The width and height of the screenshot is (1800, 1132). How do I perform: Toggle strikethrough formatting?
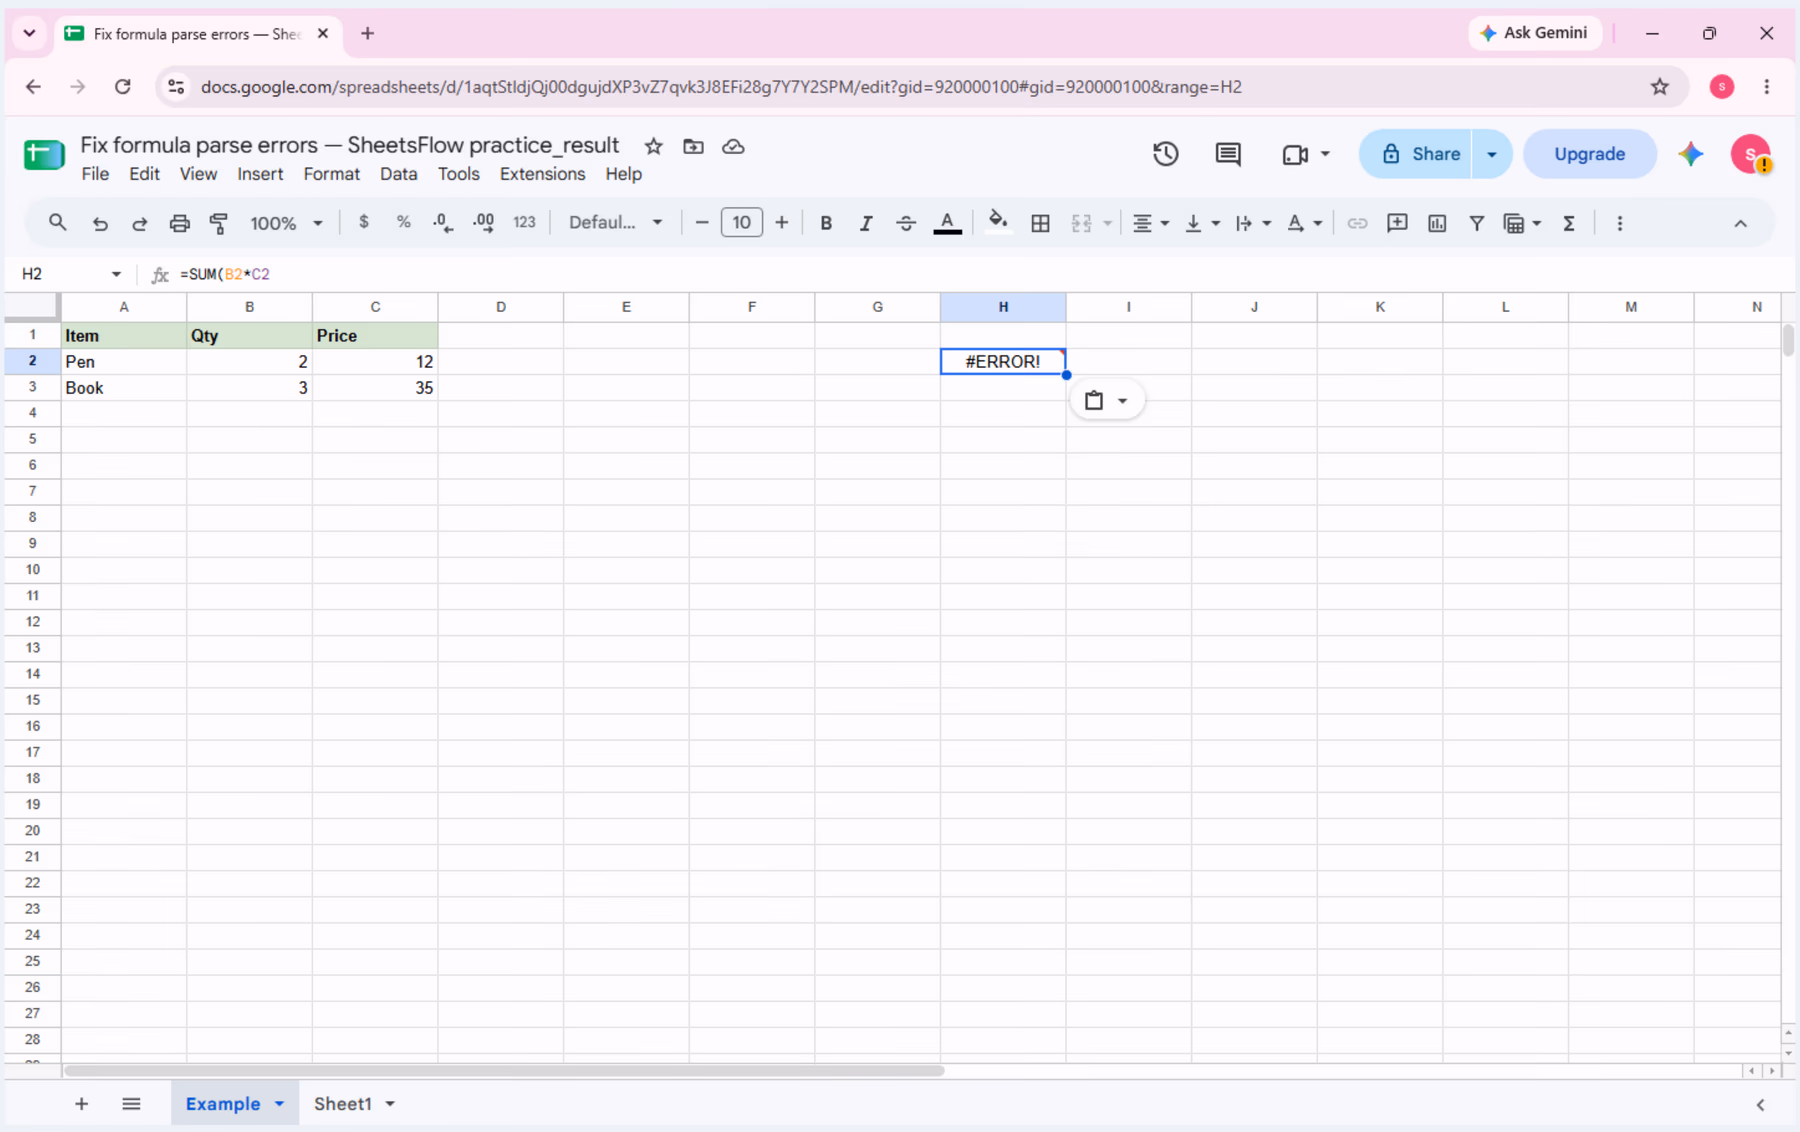[906, 223]
